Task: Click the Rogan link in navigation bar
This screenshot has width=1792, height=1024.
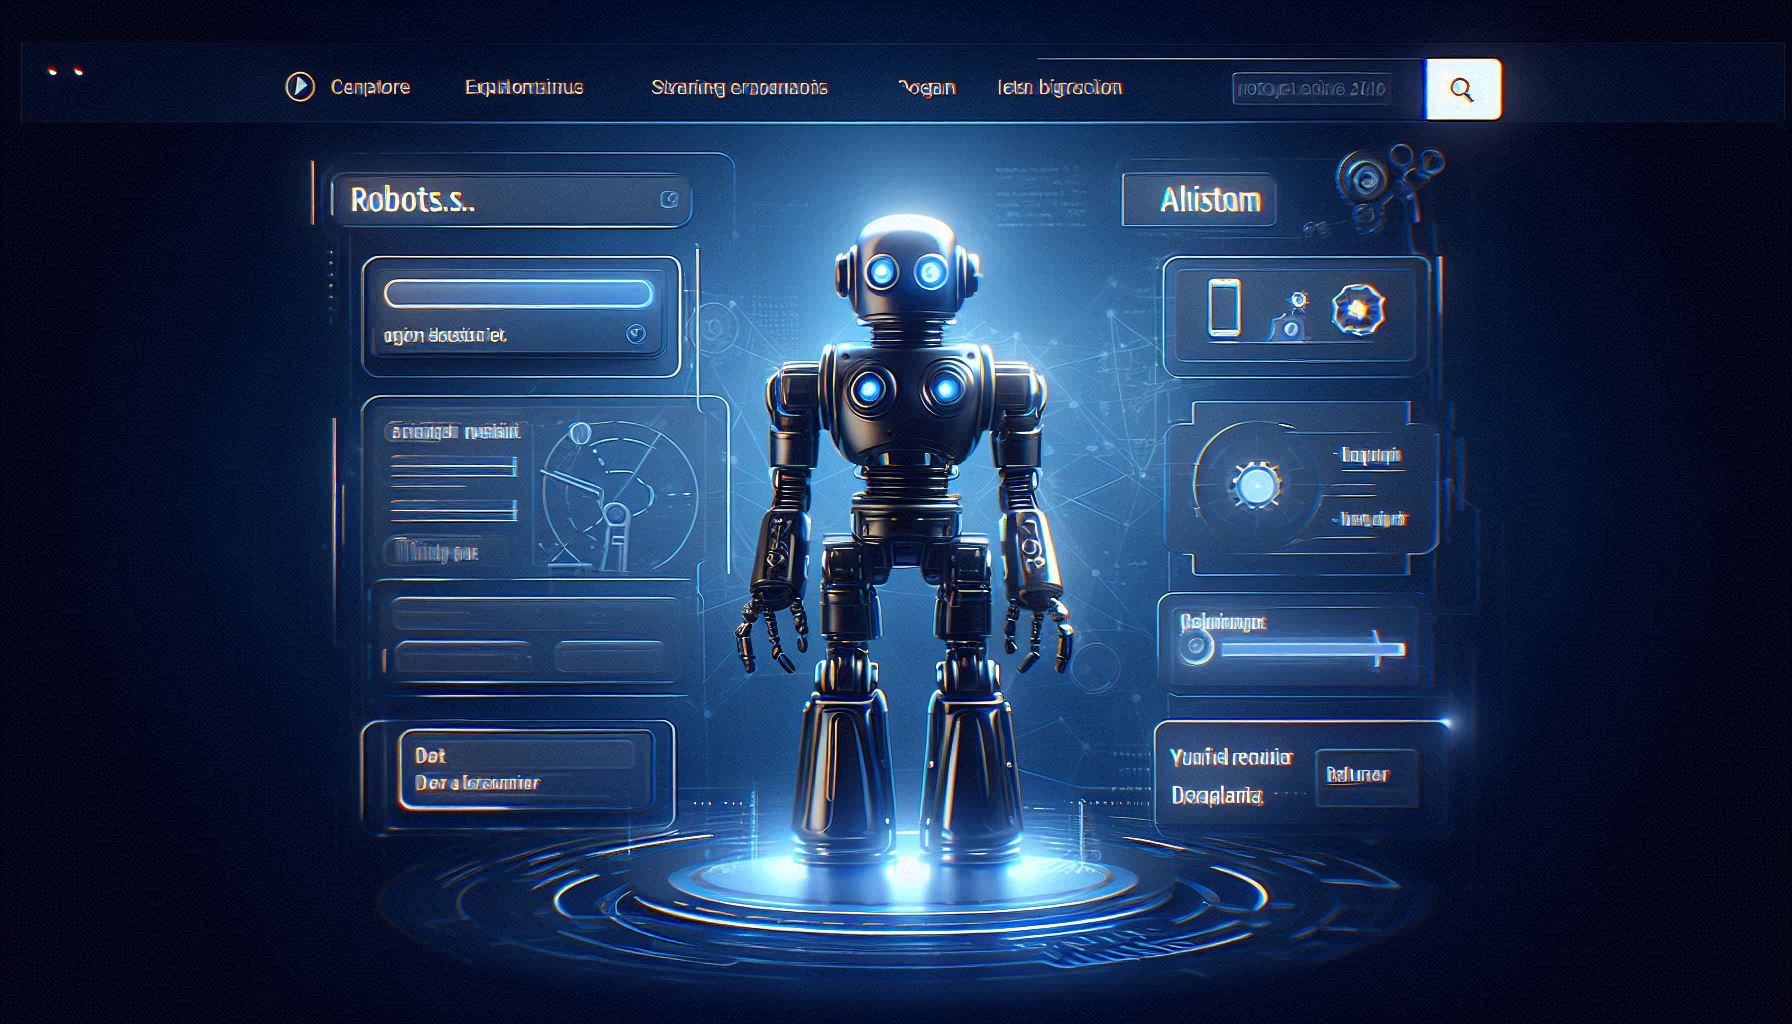Action: [x=926, y=87]
